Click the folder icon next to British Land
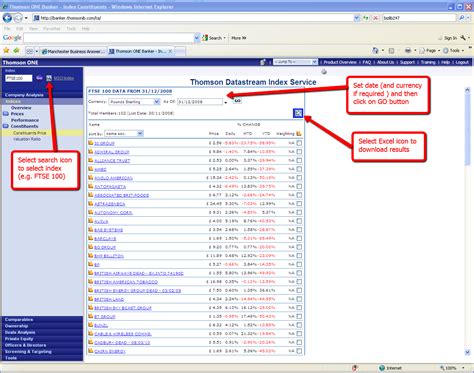Screen dimensions: 474x373 [91, 299]
